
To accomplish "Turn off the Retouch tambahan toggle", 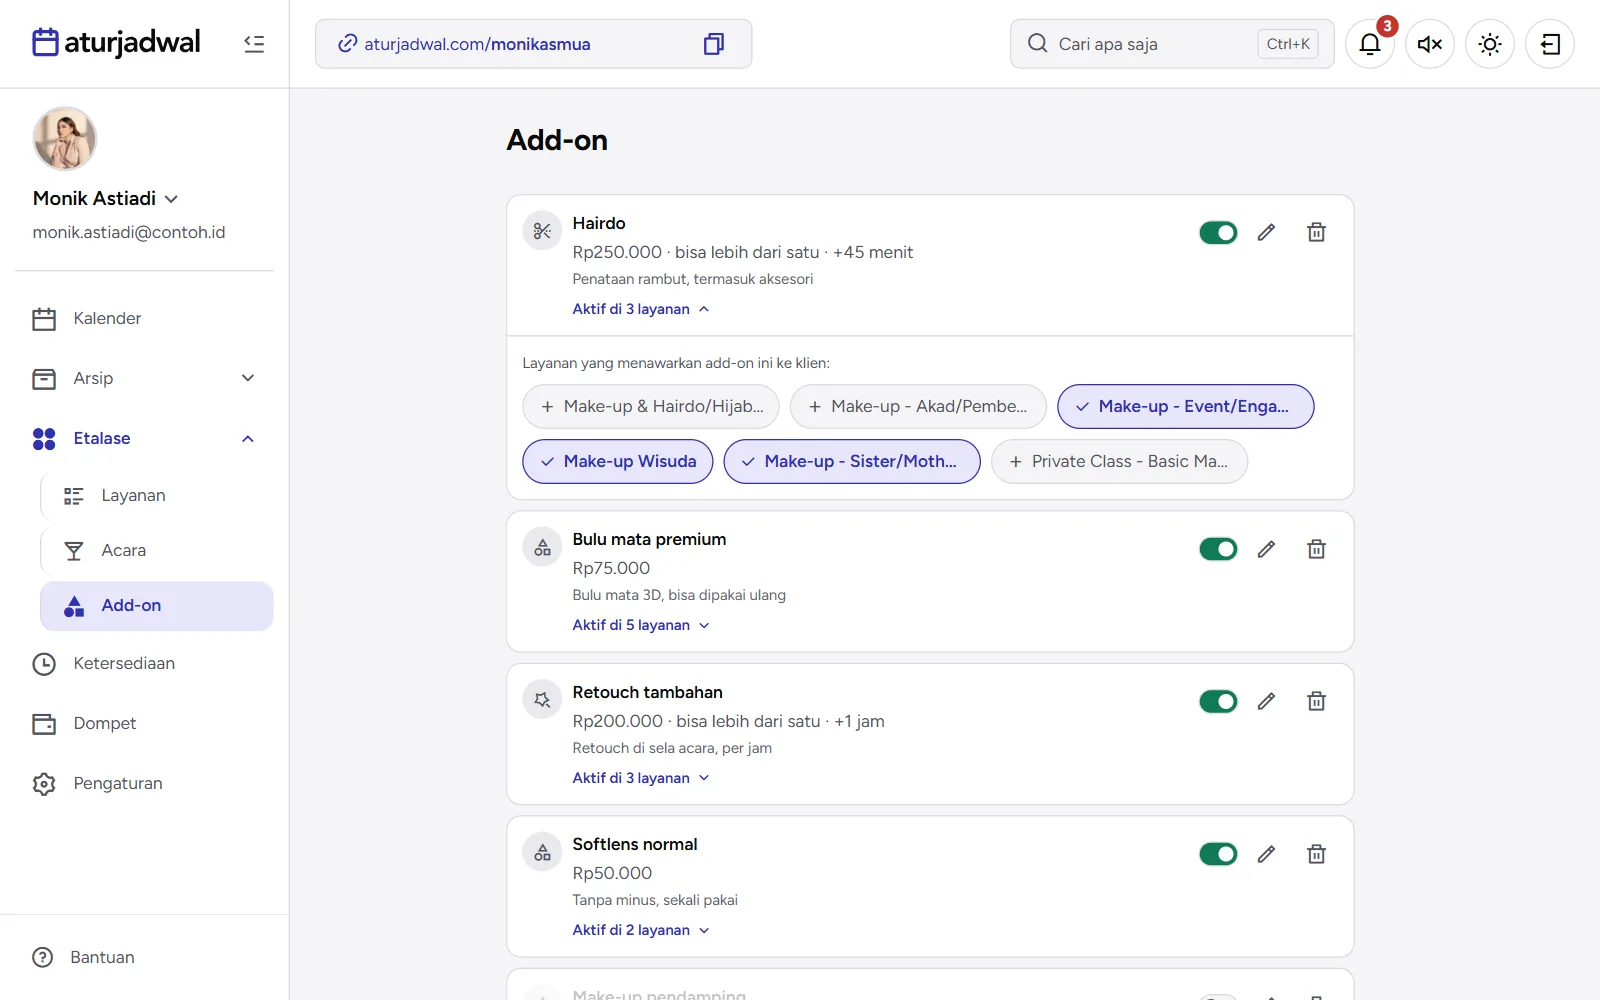I will coord(1218,702).
